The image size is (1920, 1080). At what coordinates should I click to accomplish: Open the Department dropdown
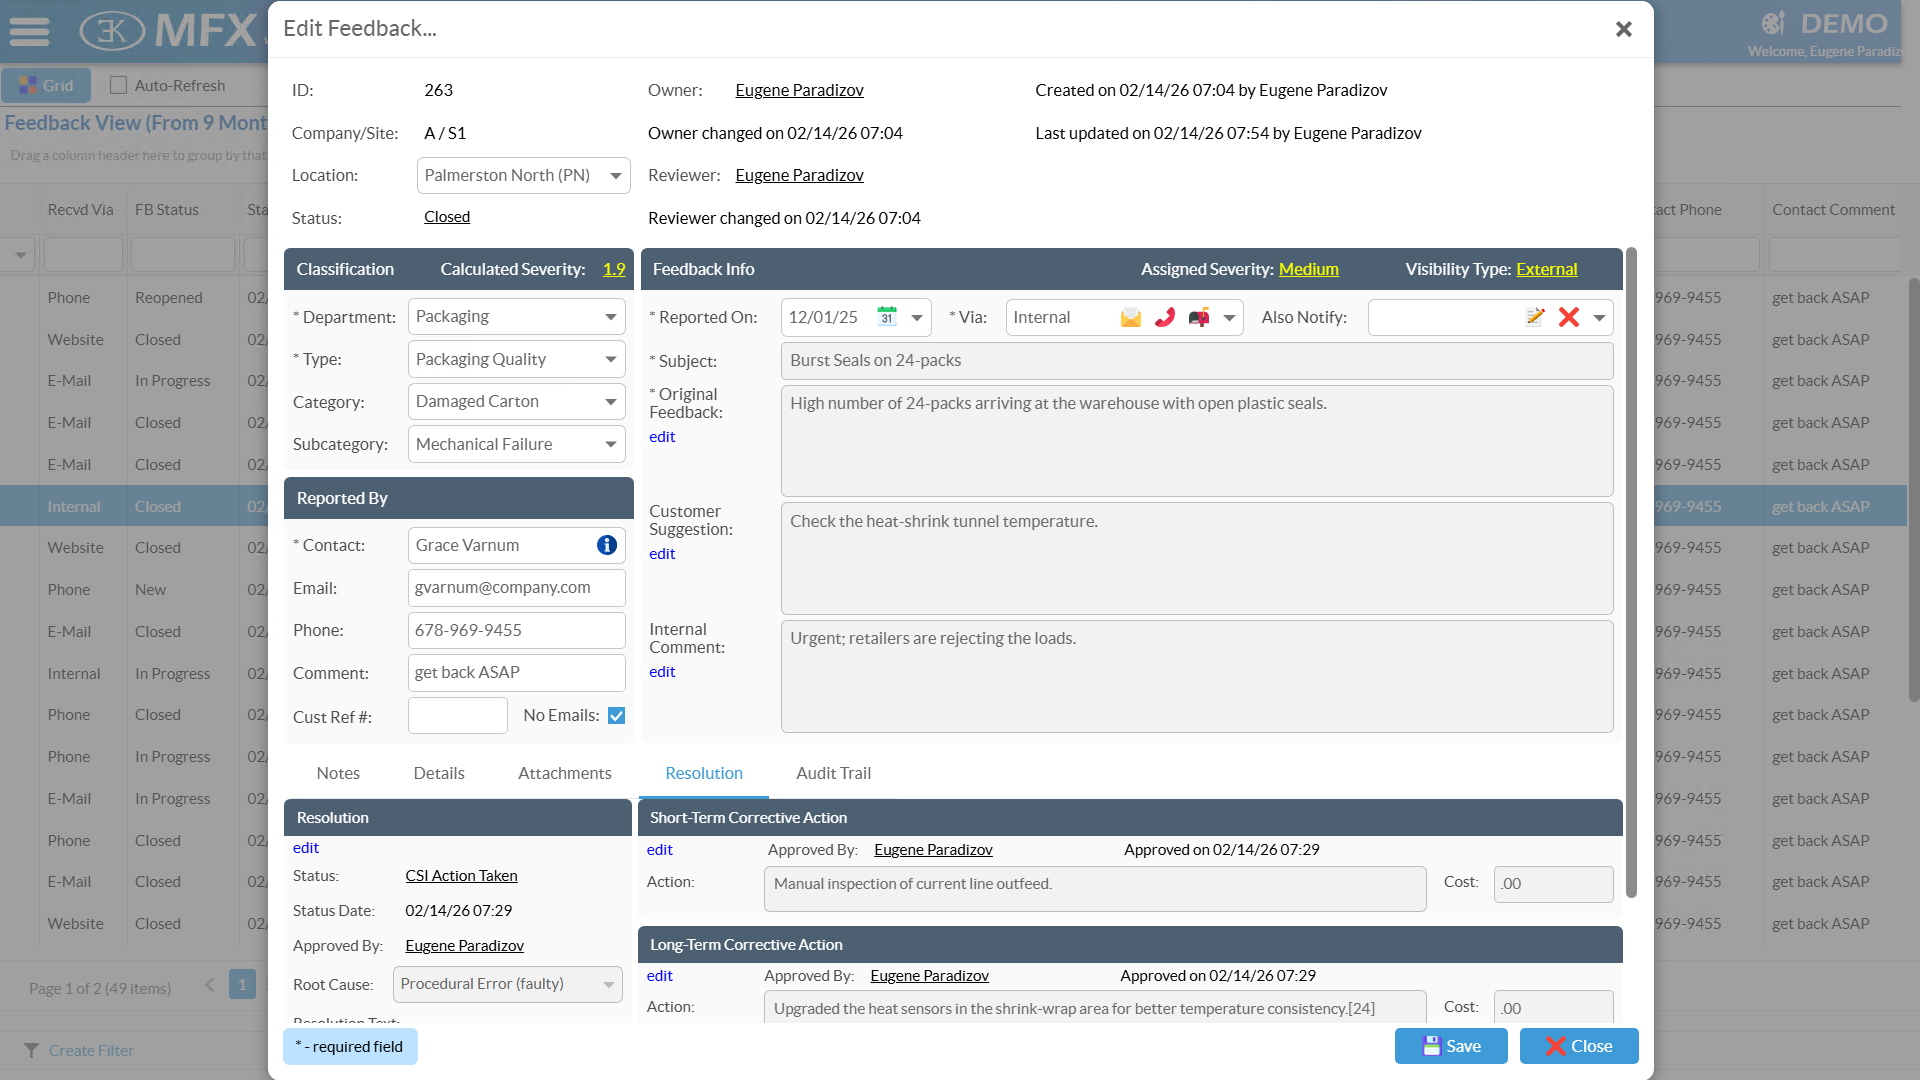coord(610,317)
